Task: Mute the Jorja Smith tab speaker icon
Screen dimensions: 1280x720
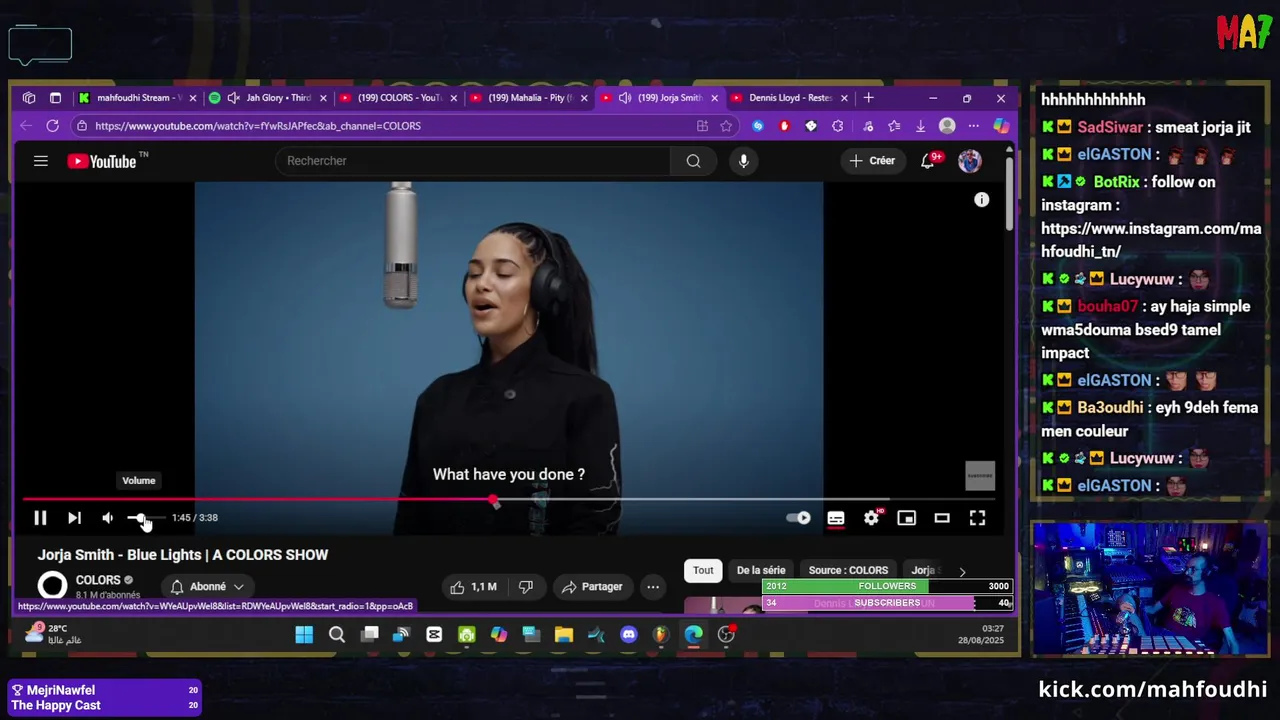Action: (x=625, y=98)
